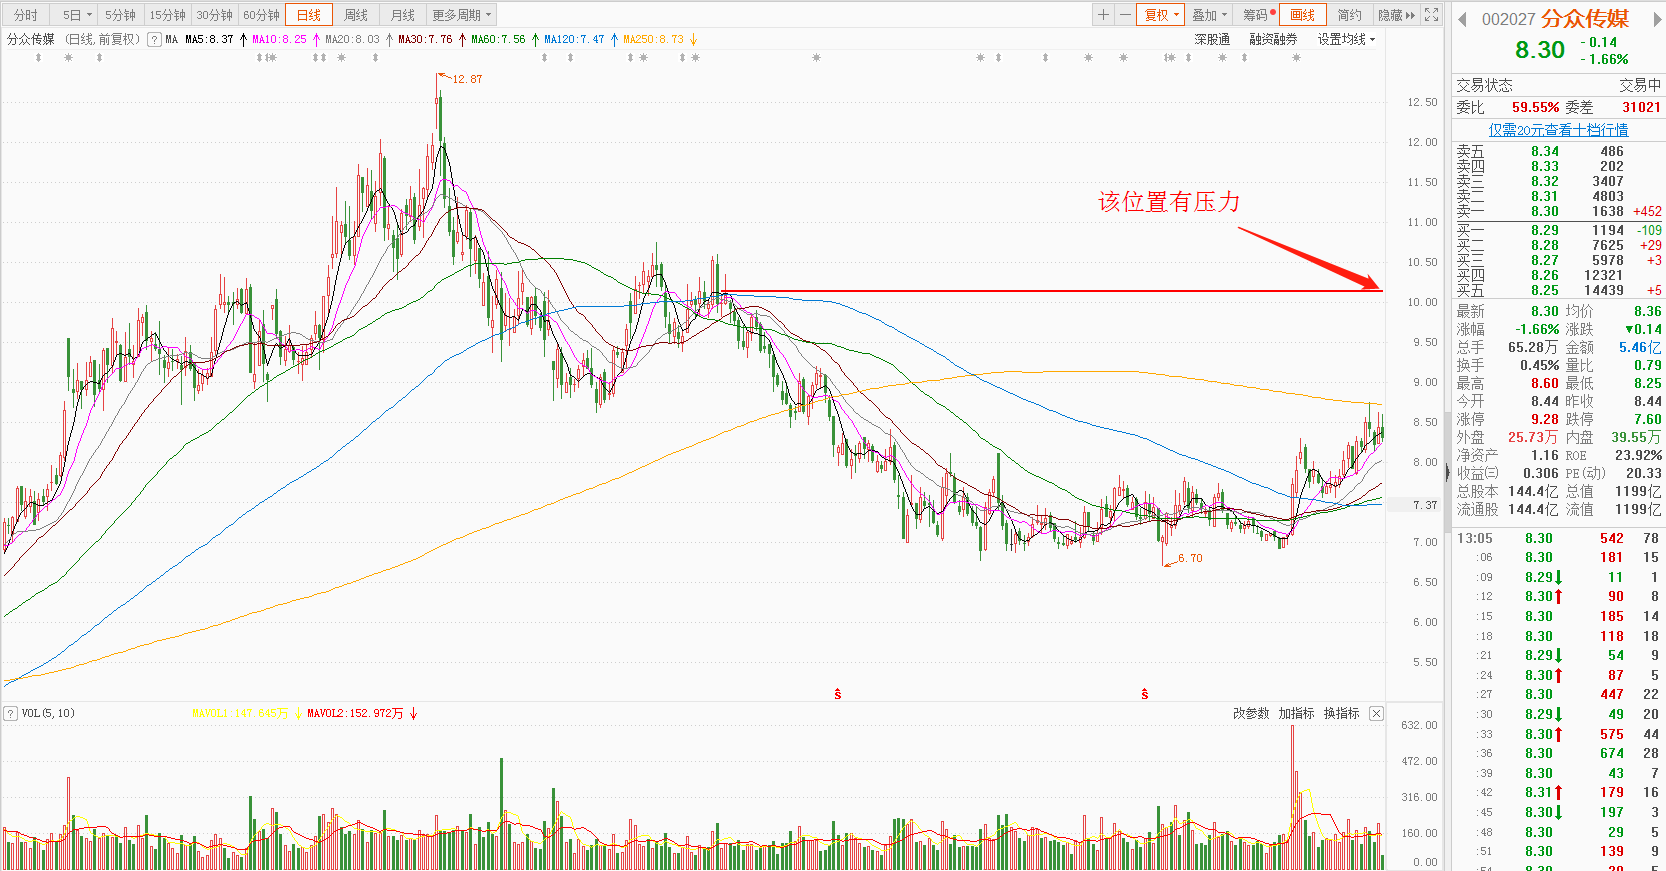Click the first red S marker on timeline

pyautogui.click(x=837, y=694)
